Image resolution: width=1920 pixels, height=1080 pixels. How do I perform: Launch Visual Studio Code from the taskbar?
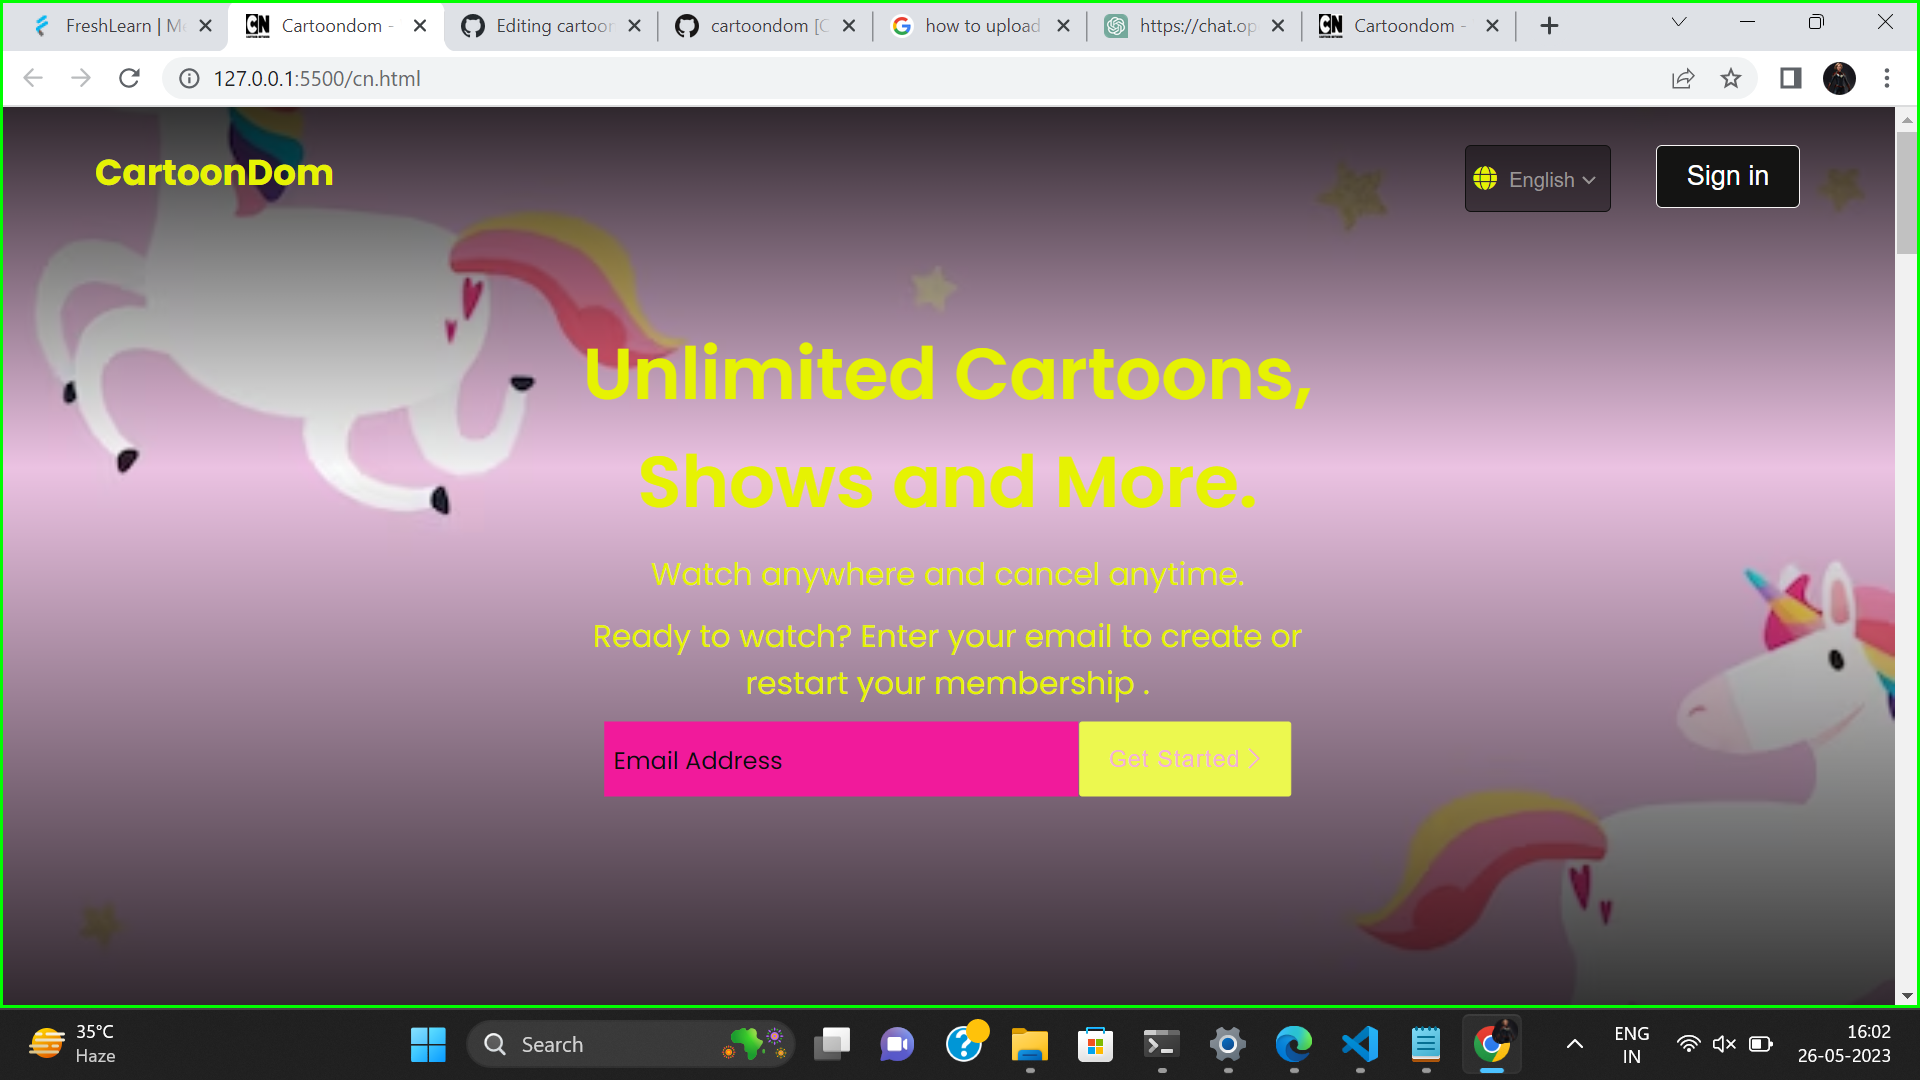1359,1044
